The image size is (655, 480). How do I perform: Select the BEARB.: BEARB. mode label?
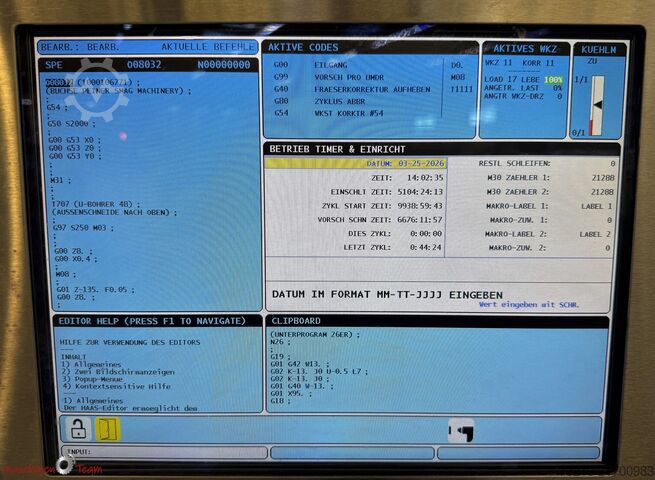(x=79, y=47)
